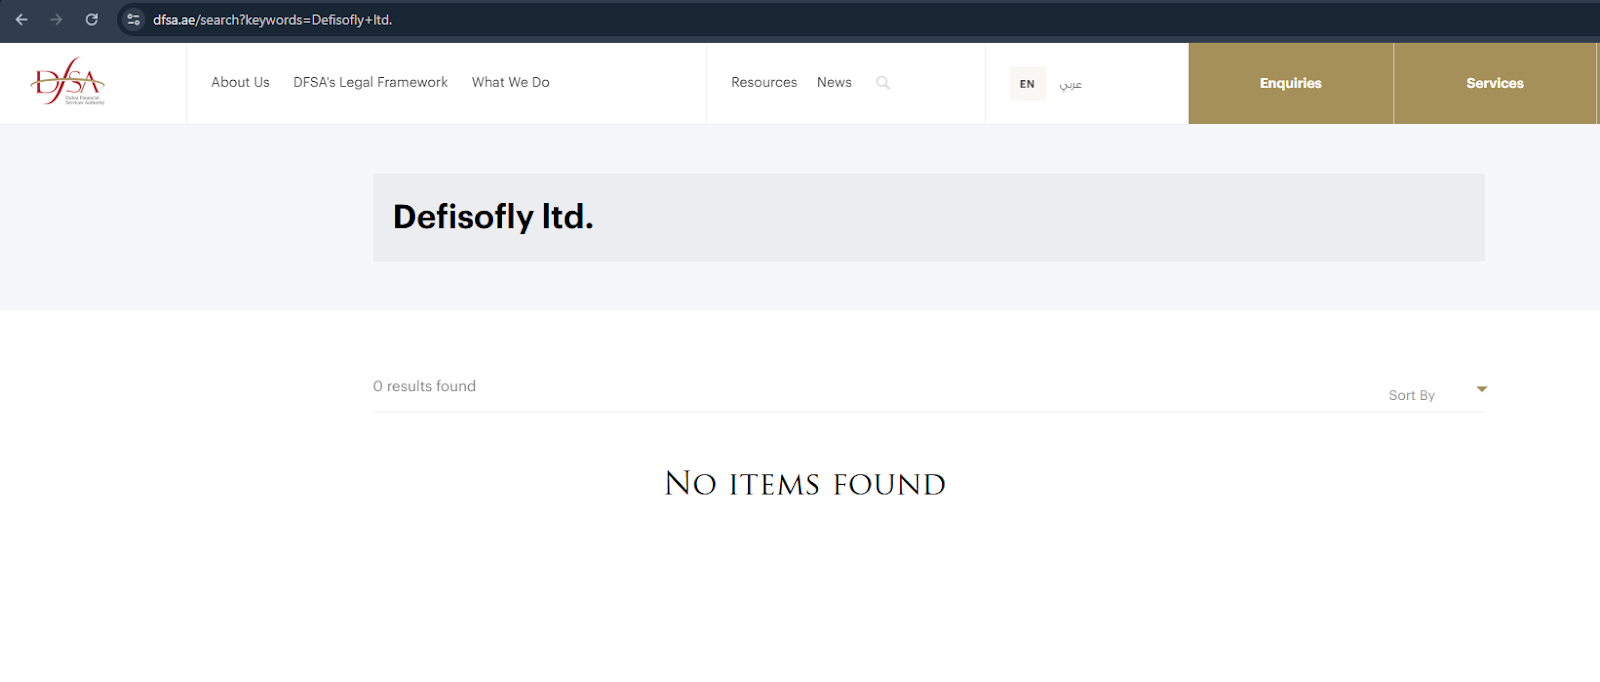Click the browser address bar URL

coord(272,20)
